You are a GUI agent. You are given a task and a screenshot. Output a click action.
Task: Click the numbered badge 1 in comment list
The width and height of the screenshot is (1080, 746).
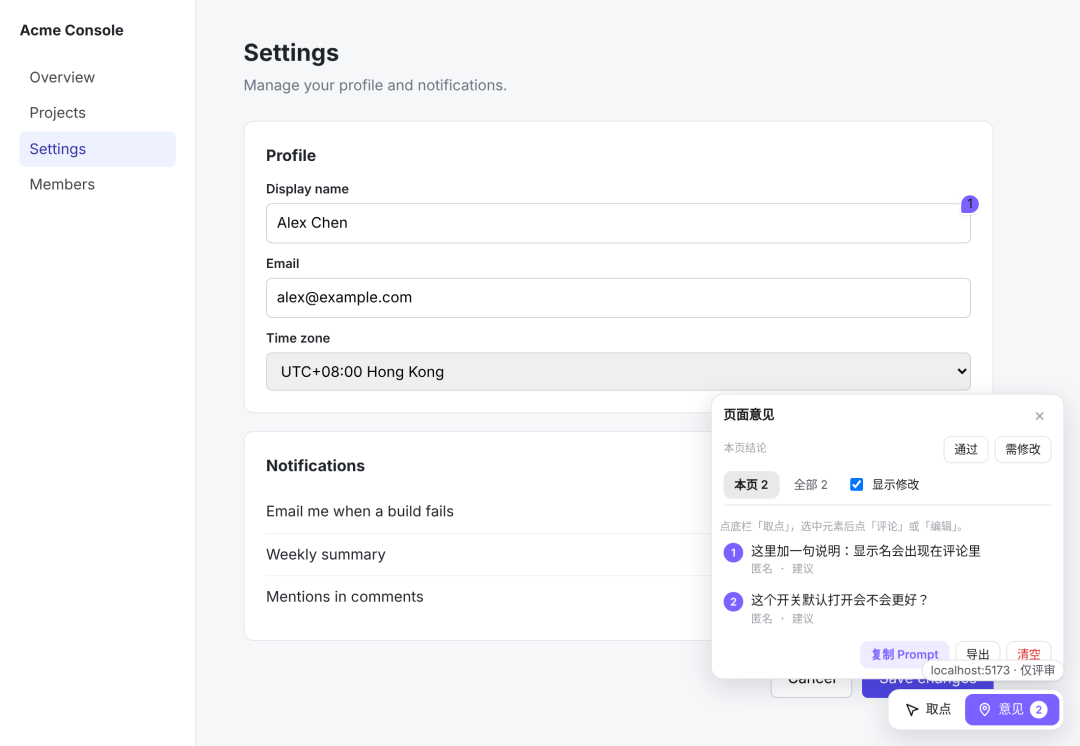tap(733, 552)
